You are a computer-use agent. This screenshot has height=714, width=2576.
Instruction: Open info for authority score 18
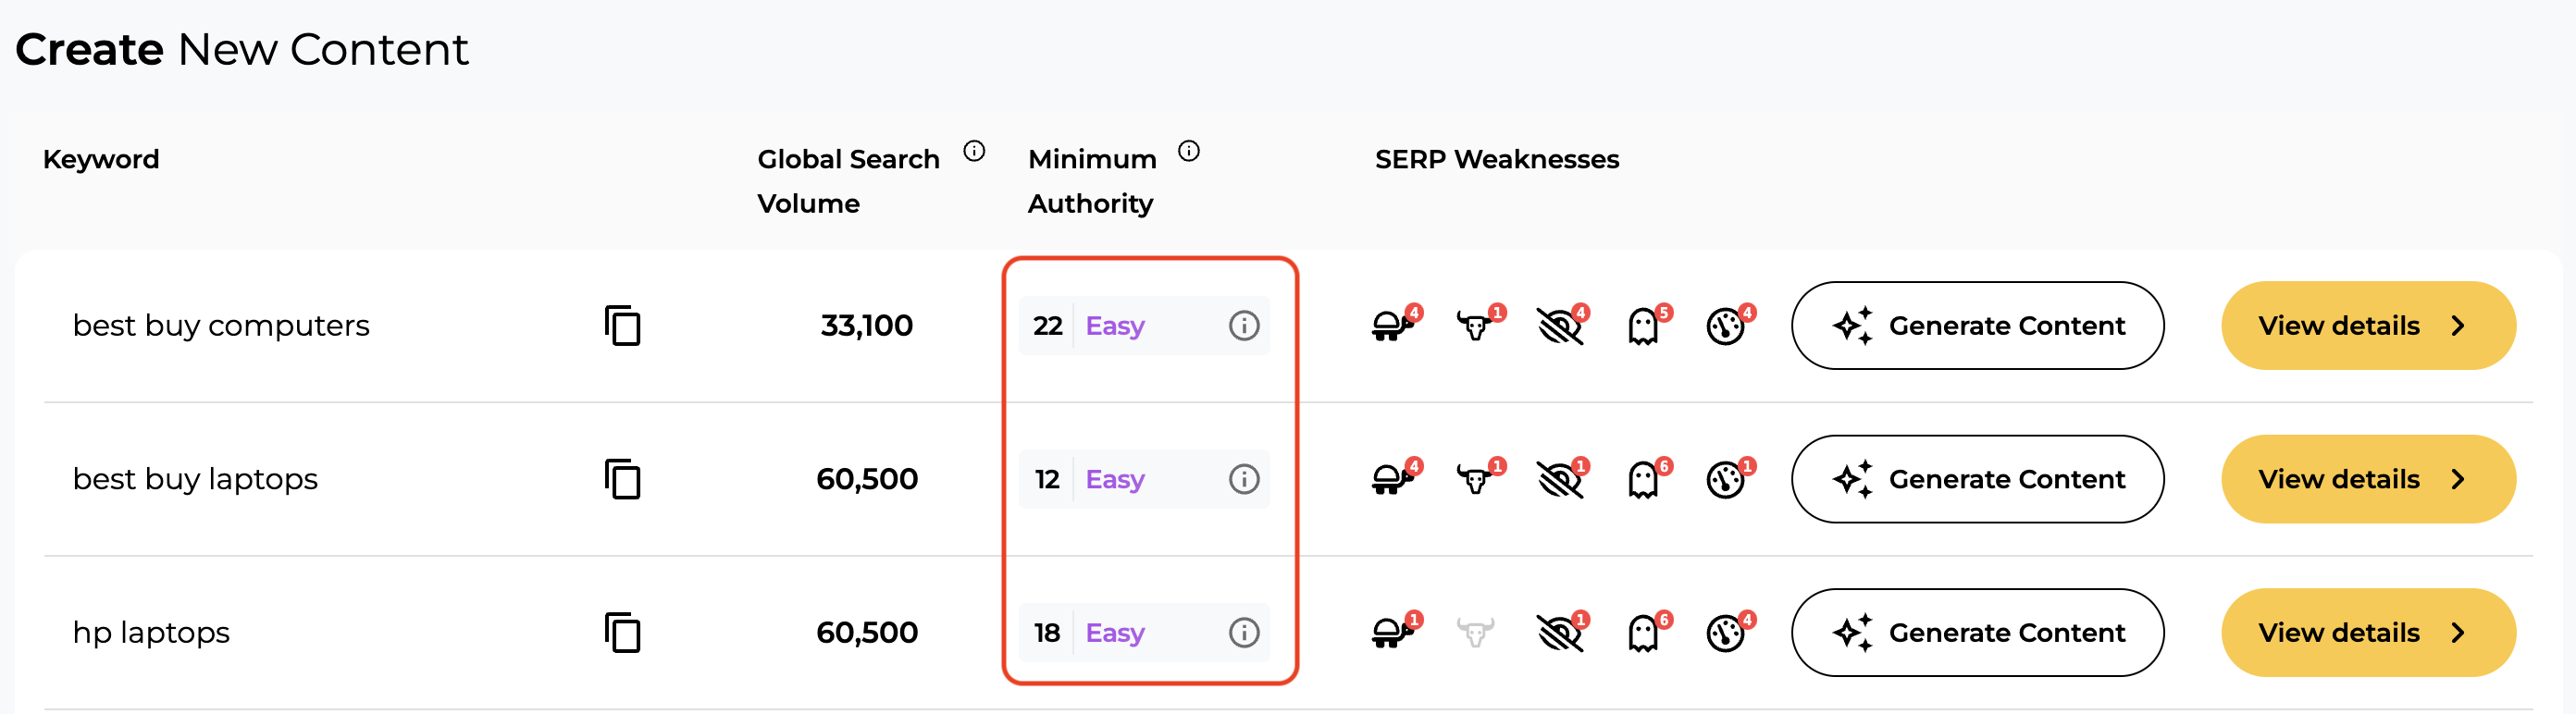pyautogui.click(x=1243, y=633)
